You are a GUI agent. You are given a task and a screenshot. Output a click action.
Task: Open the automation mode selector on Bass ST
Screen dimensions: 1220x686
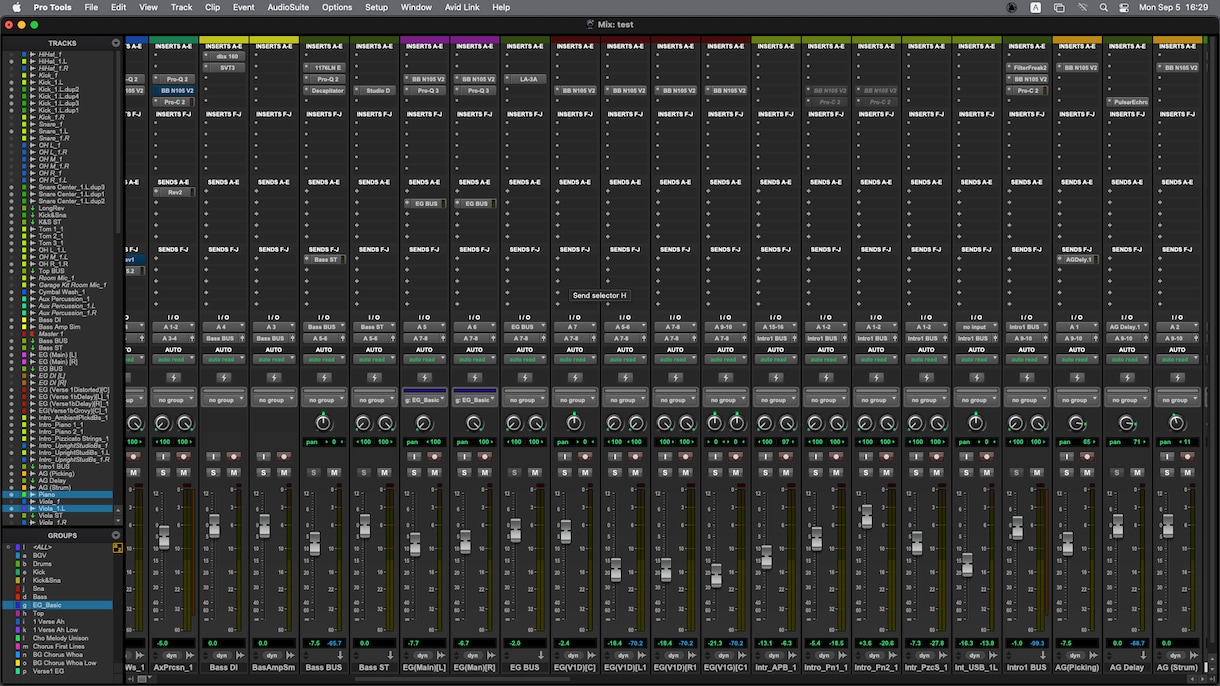[374, 359]
